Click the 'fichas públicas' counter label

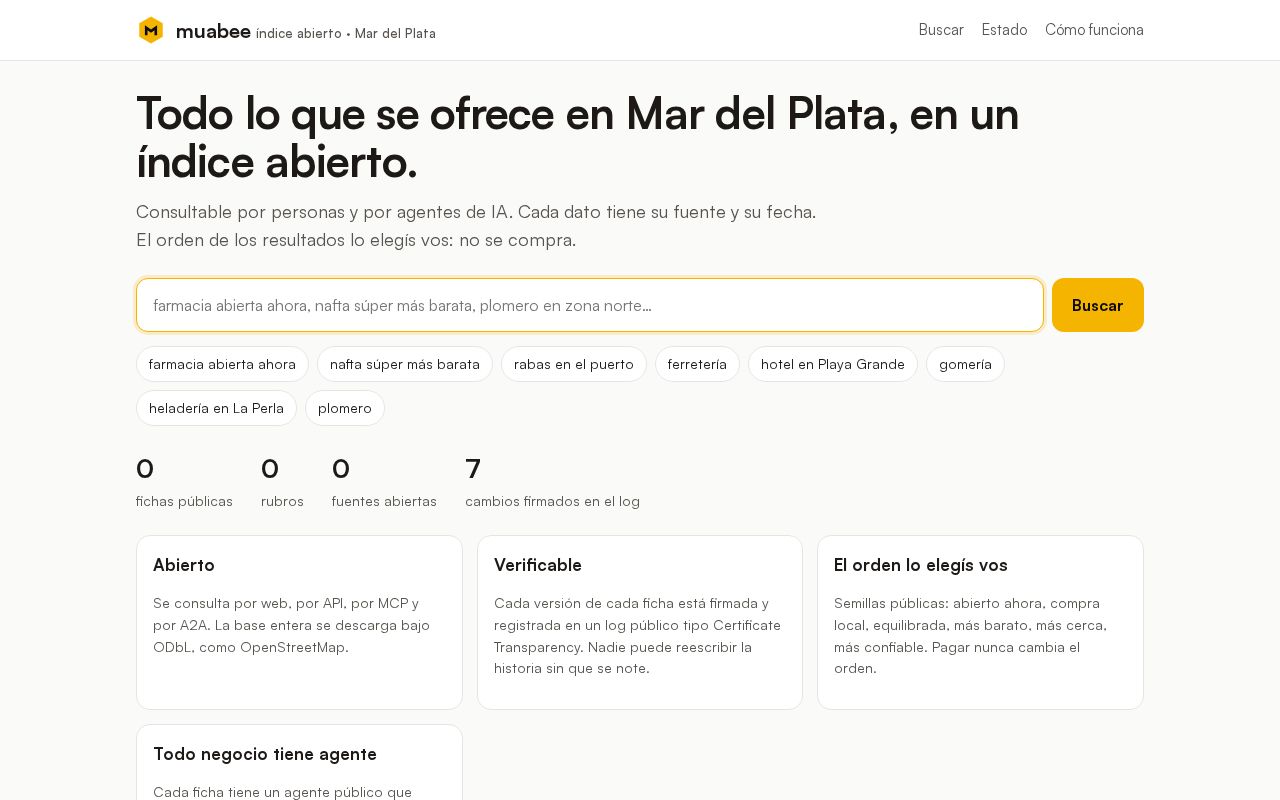184,501
